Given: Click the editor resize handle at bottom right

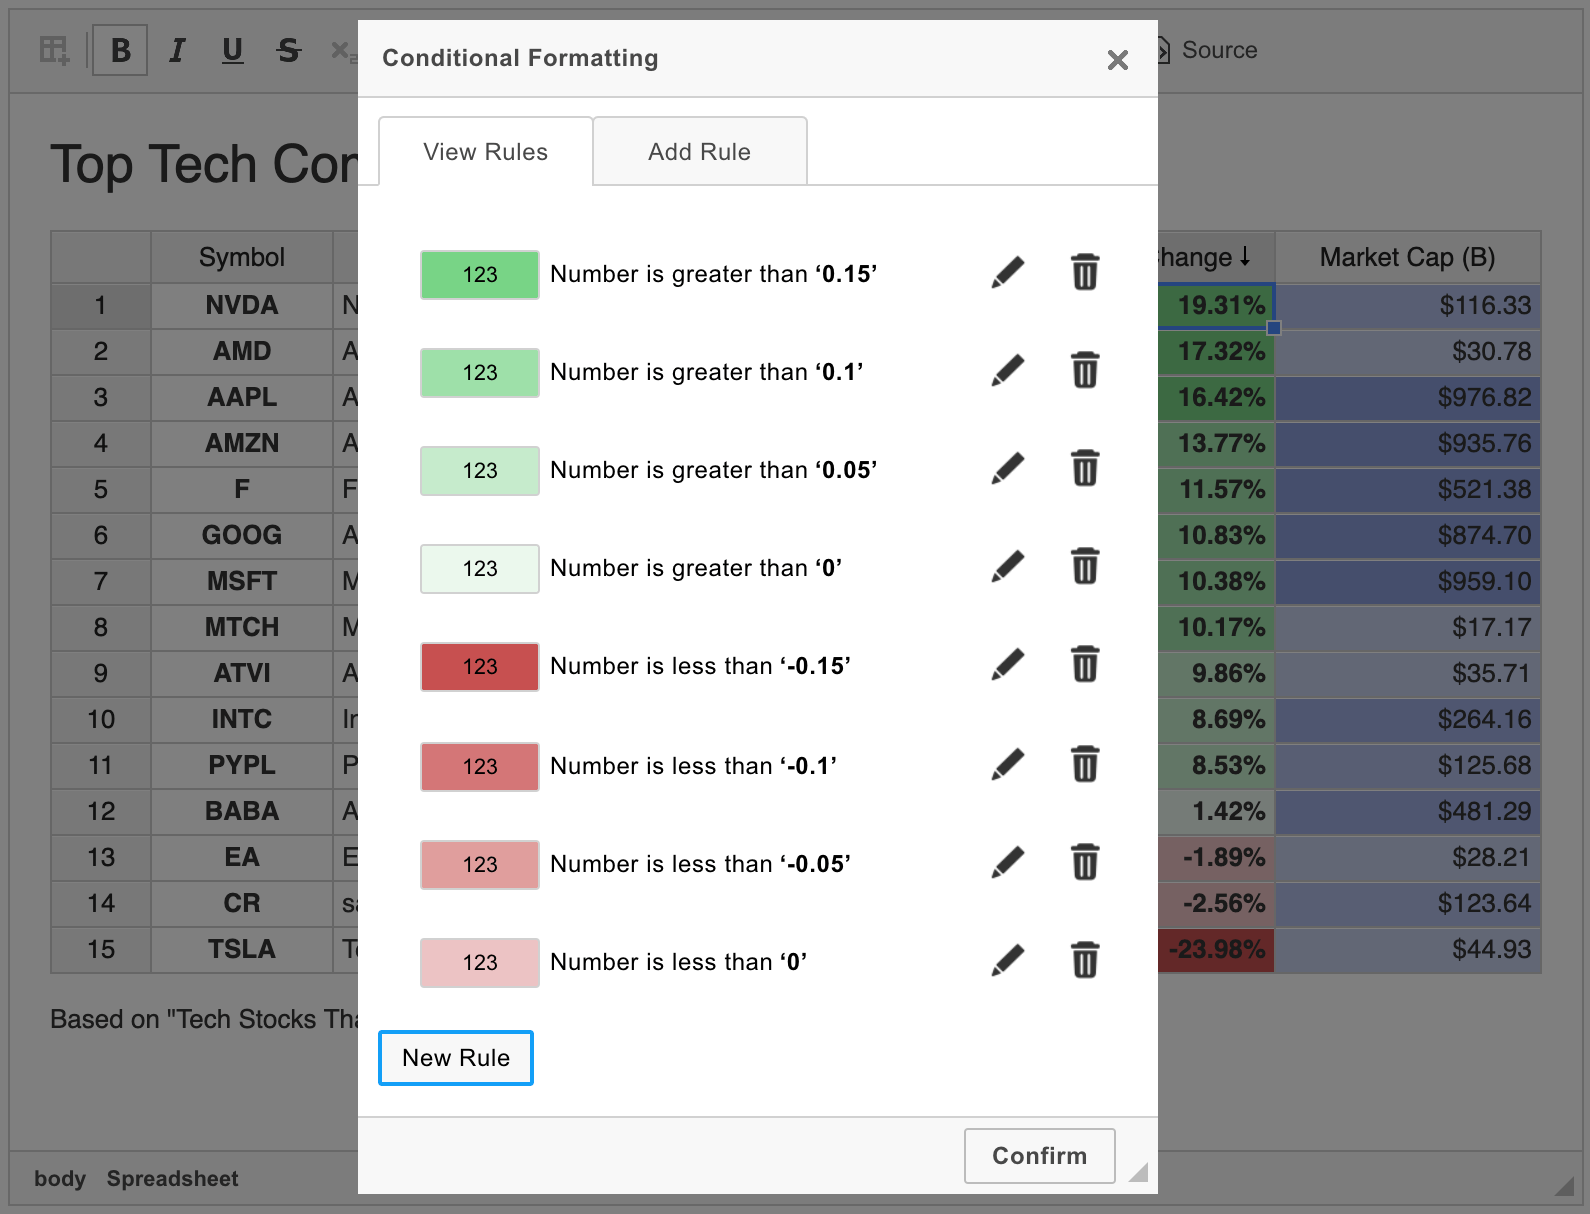Looking at the screenshot, I should click(1564, 1186).
